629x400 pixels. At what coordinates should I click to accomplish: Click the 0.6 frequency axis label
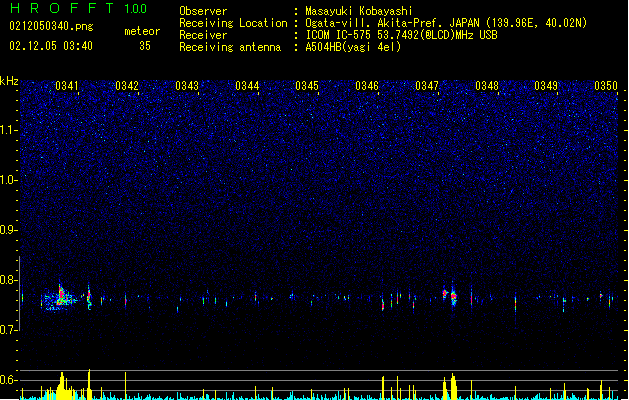[x=9, y=380]
